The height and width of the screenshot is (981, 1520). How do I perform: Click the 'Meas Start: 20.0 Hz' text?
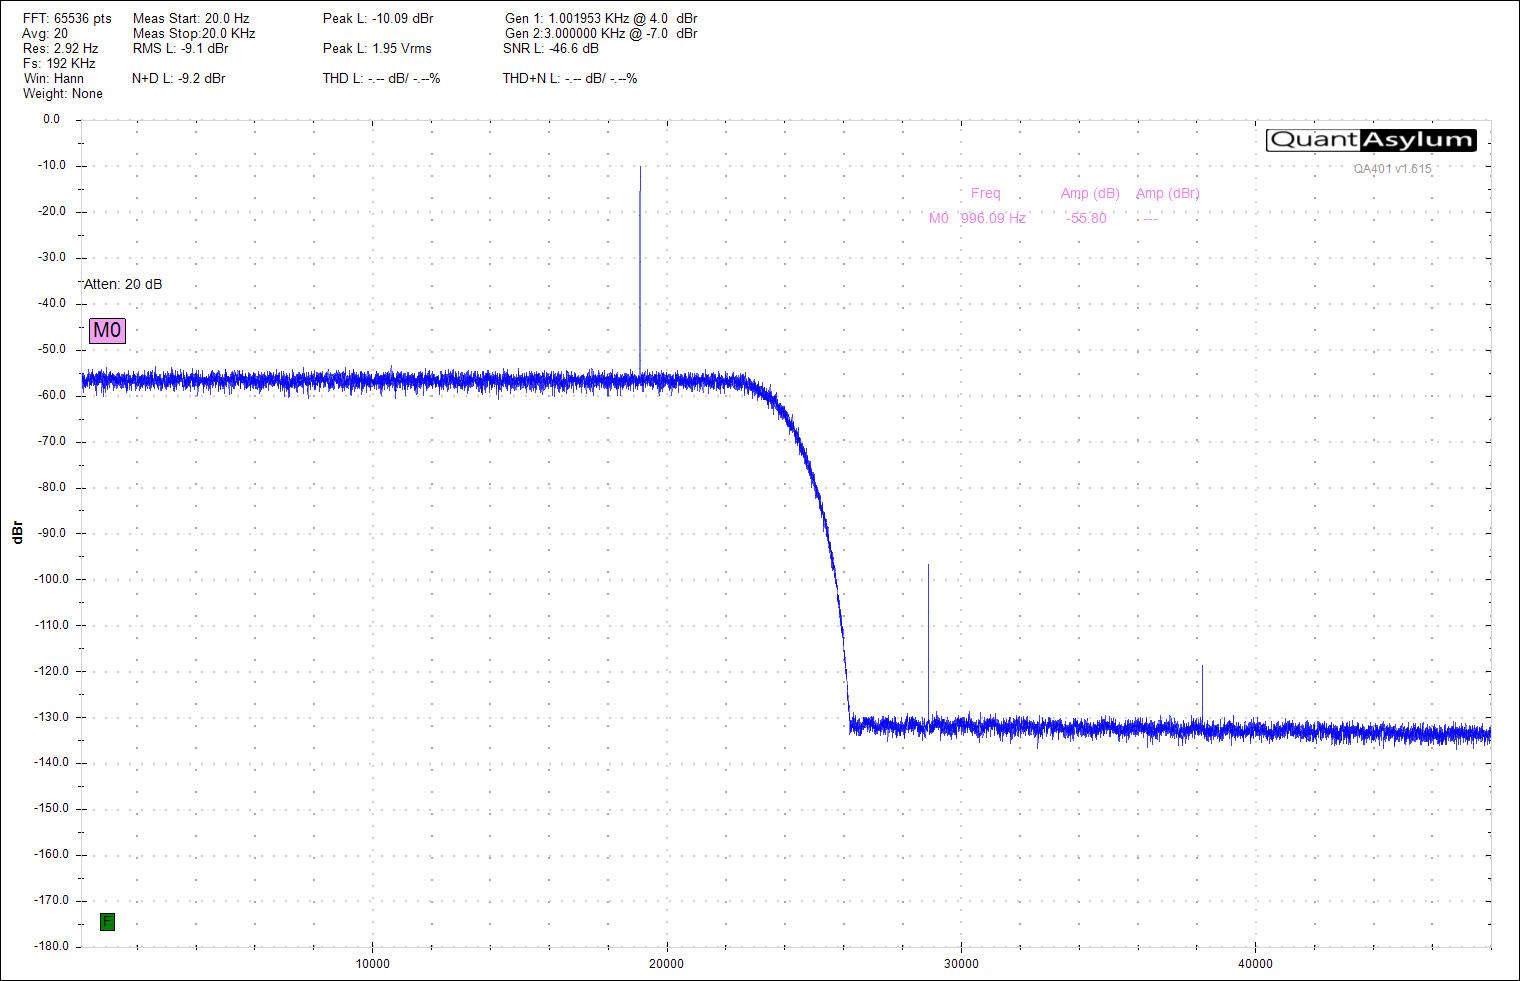pos(191,19)
